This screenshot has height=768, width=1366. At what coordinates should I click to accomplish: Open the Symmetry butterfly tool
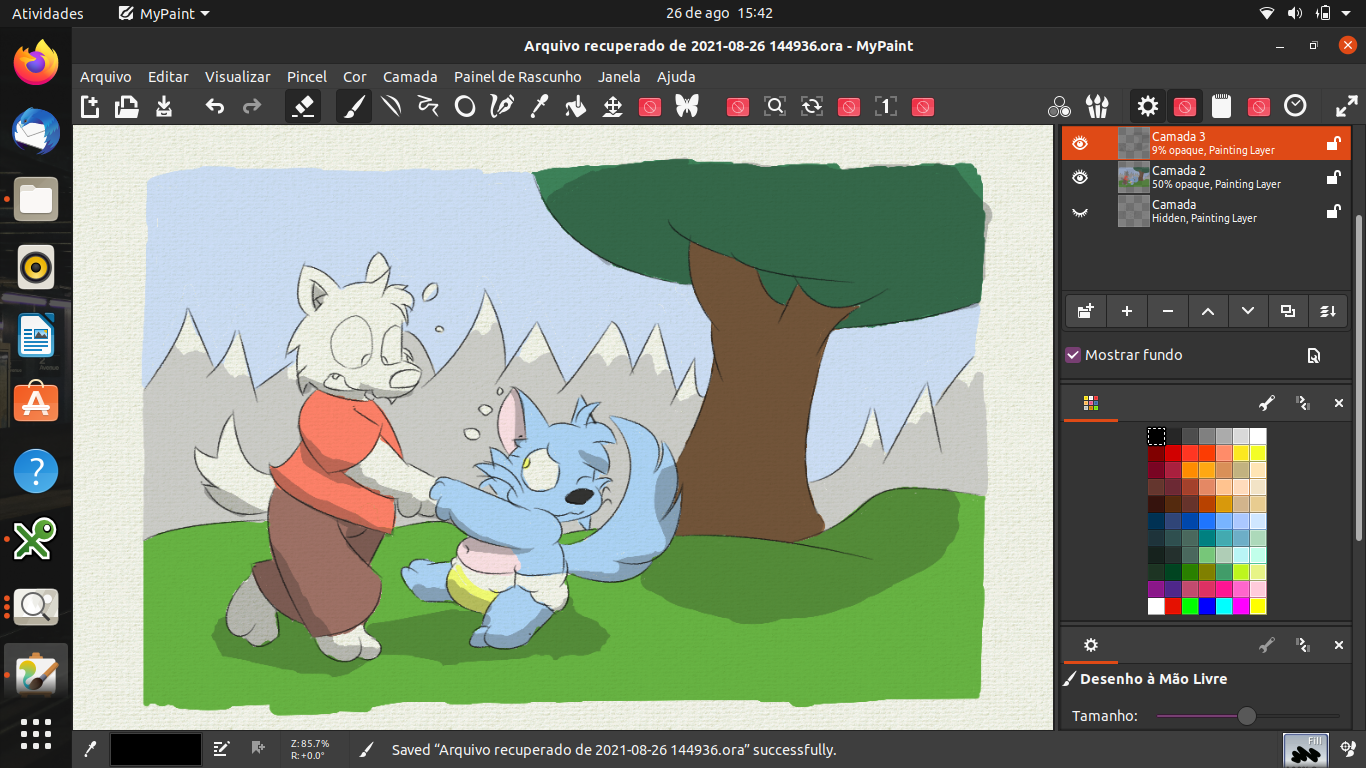coord(687,106)
